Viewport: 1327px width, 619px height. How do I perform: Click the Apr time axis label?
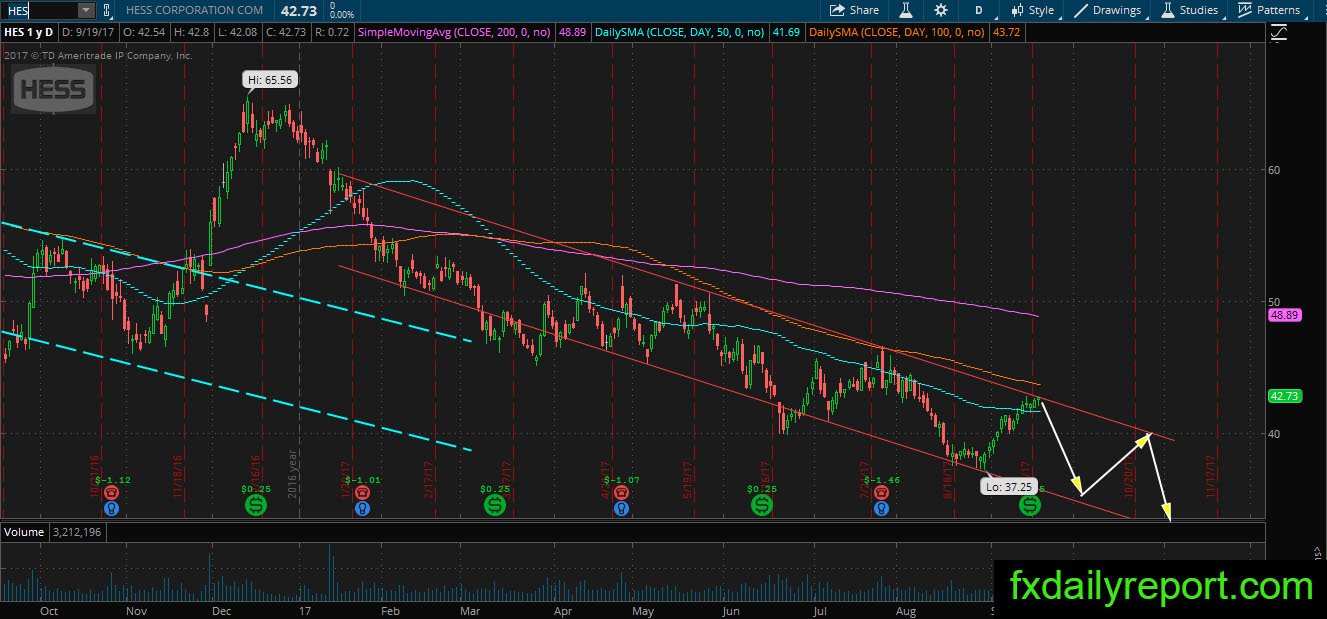click(563, 611)
